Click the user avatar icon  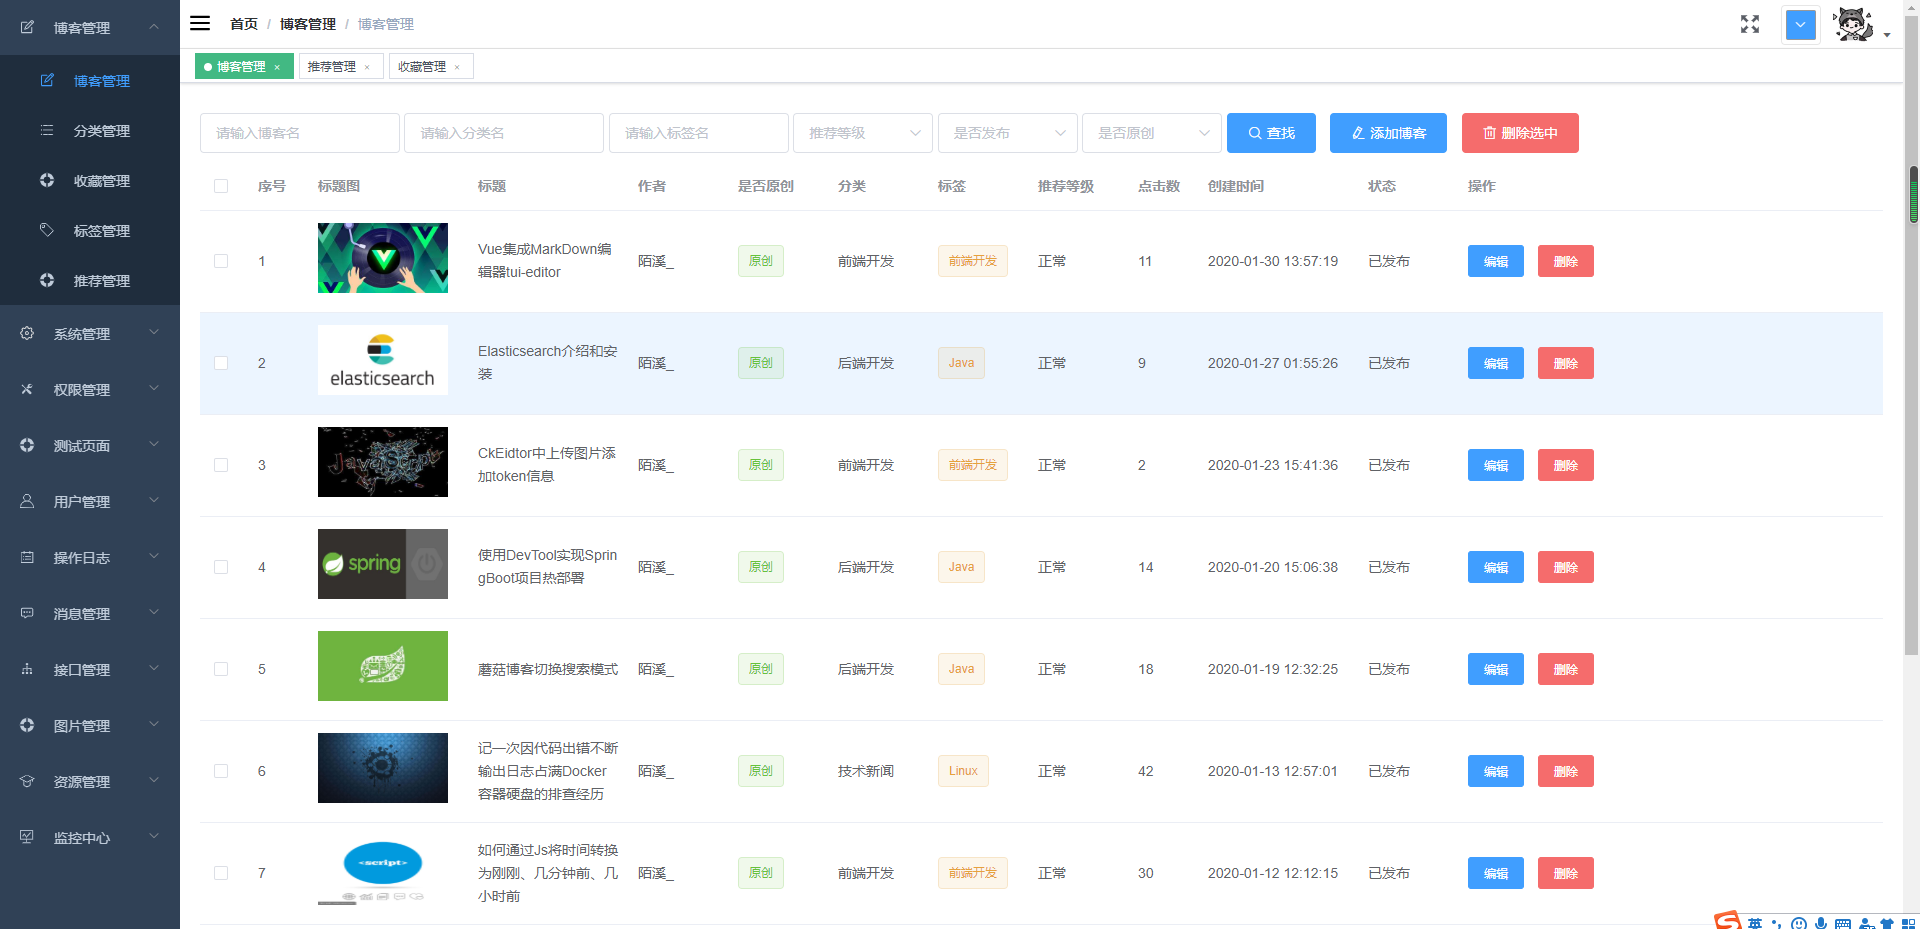[x=1853, y=25]
